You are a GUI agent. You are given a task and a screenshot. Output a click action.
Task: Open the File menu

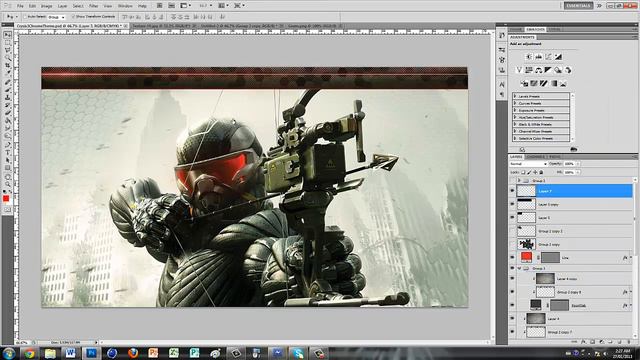20,6
